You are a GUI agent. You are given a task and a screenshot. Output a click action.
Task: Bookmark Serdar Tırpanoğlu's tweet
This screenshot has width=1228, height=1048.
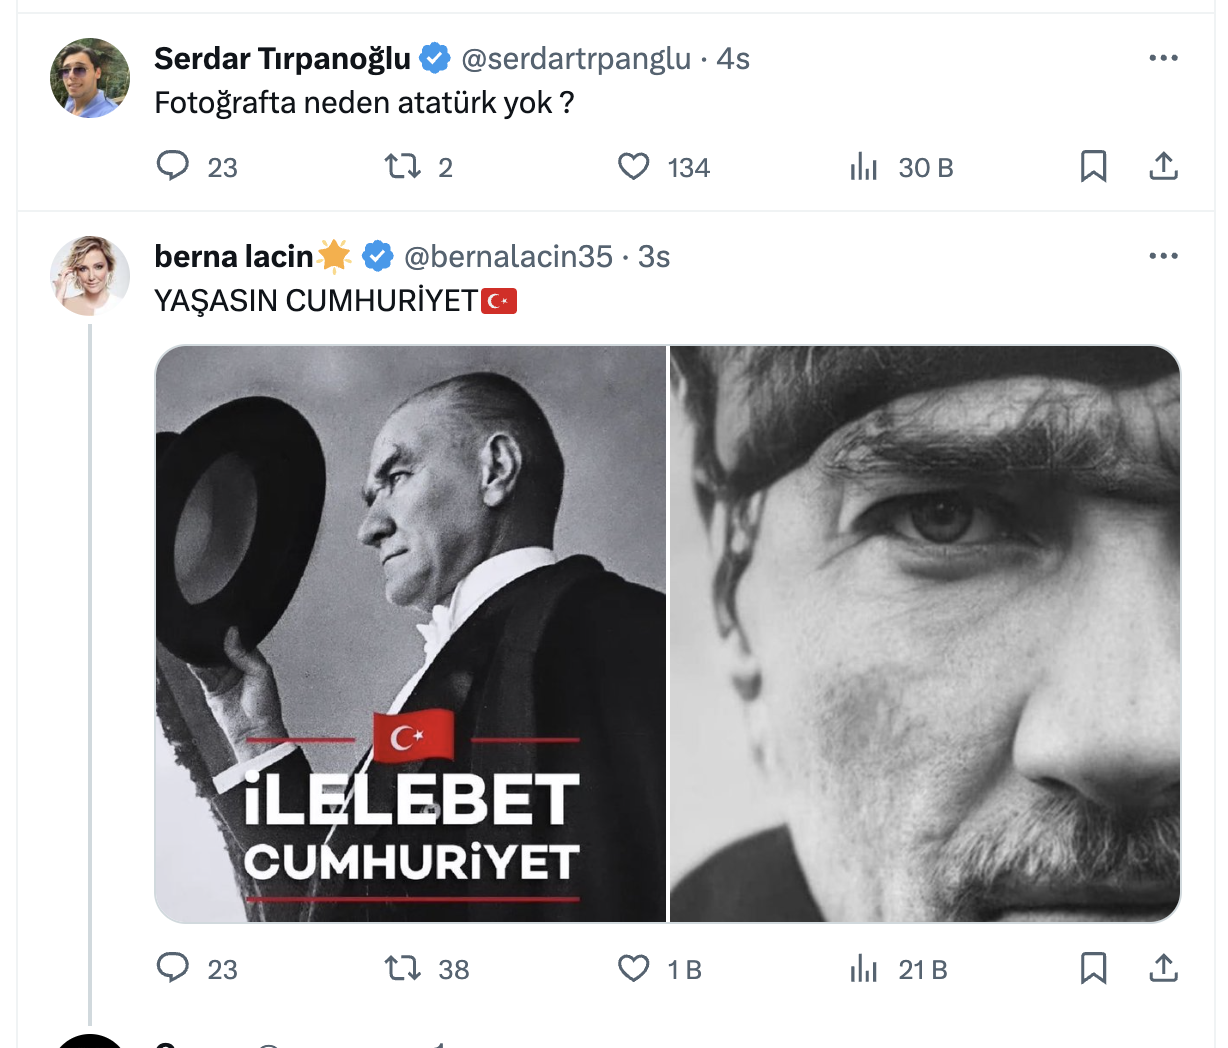pyautogui.click(x=1094, y=167)
